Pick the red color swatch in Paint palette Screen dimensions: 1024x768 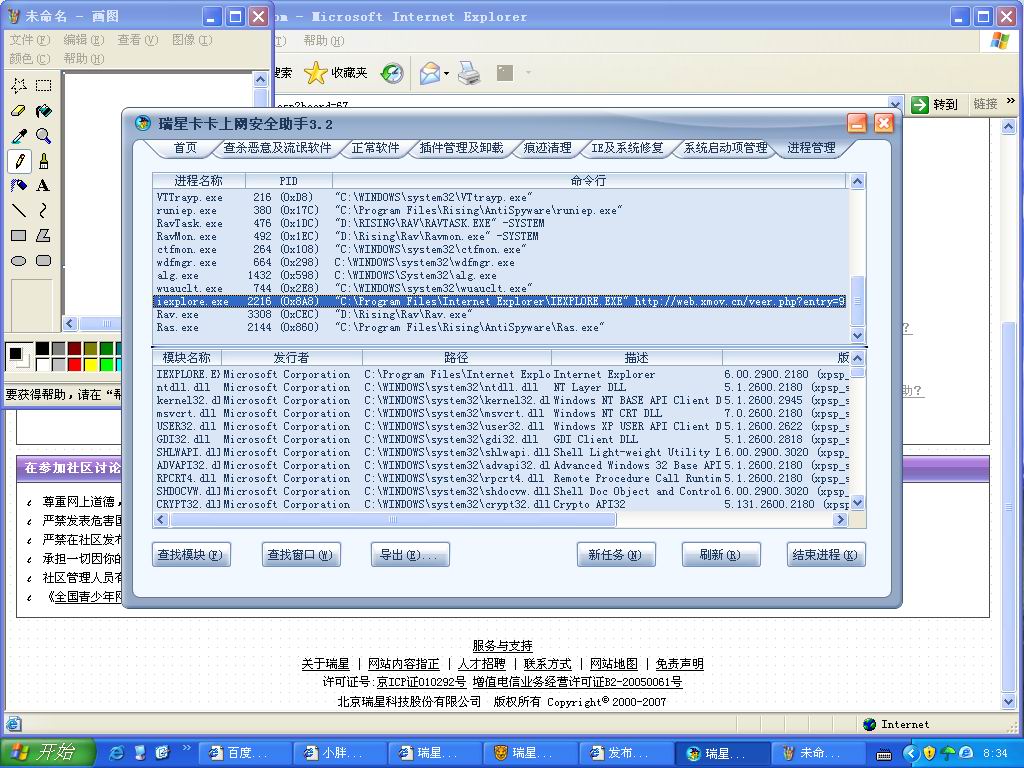coord(74,364)
